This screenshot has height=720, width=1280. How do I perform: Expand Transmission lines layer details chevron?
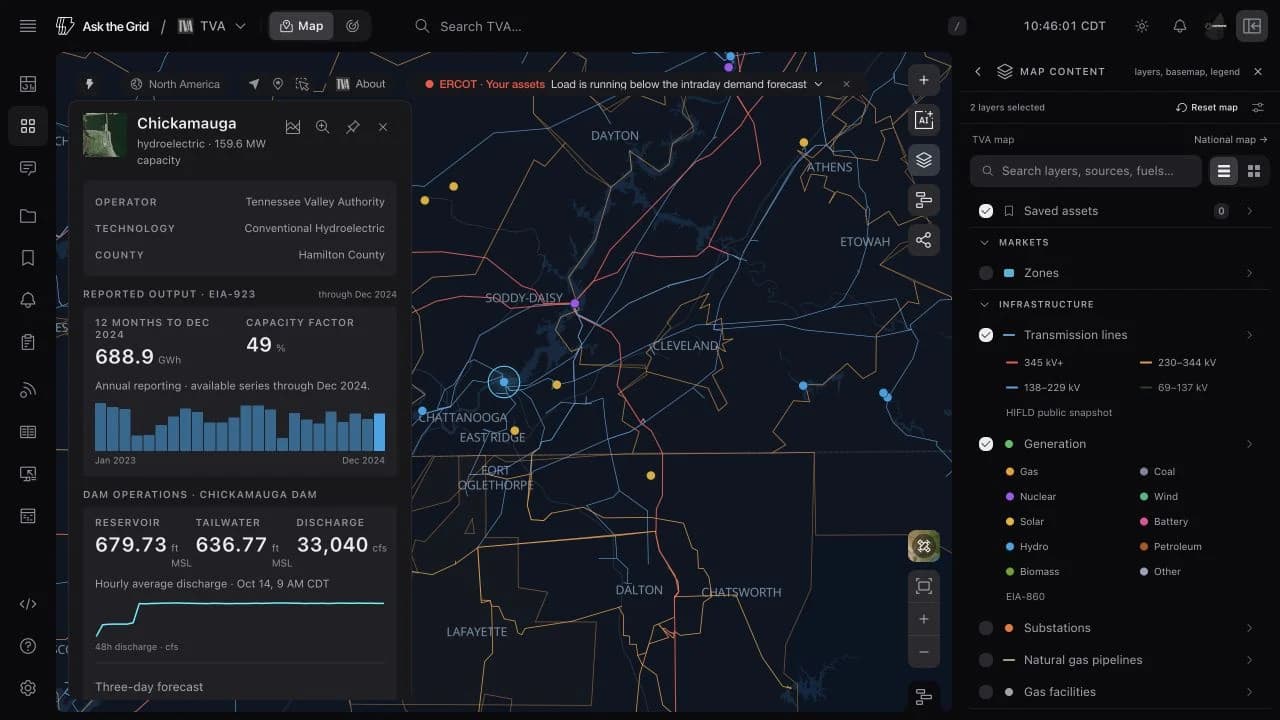point(1250,335)
